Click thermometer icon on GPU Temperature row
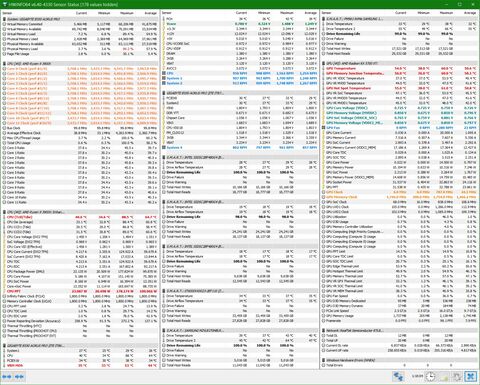 click(x=324, y=68)
